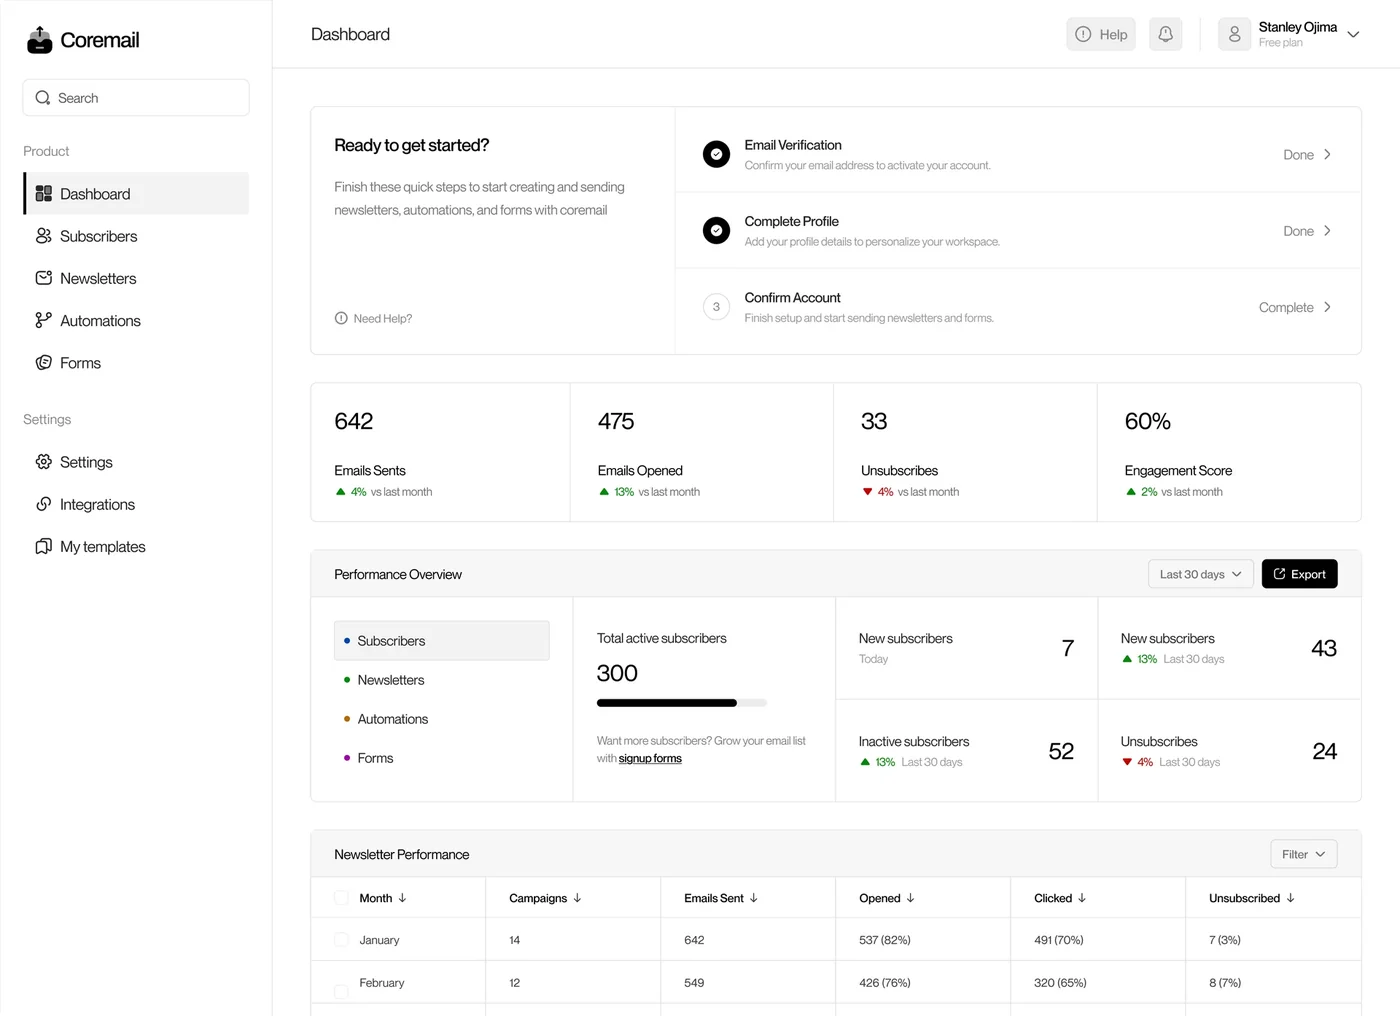The image size is (1400, 1016).
Task: Click the Settings gear icon
Action: [44, 462]
